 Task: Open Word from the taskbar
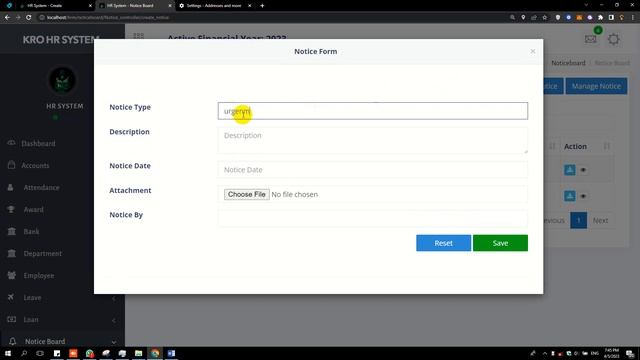click(x=171, y=353)
